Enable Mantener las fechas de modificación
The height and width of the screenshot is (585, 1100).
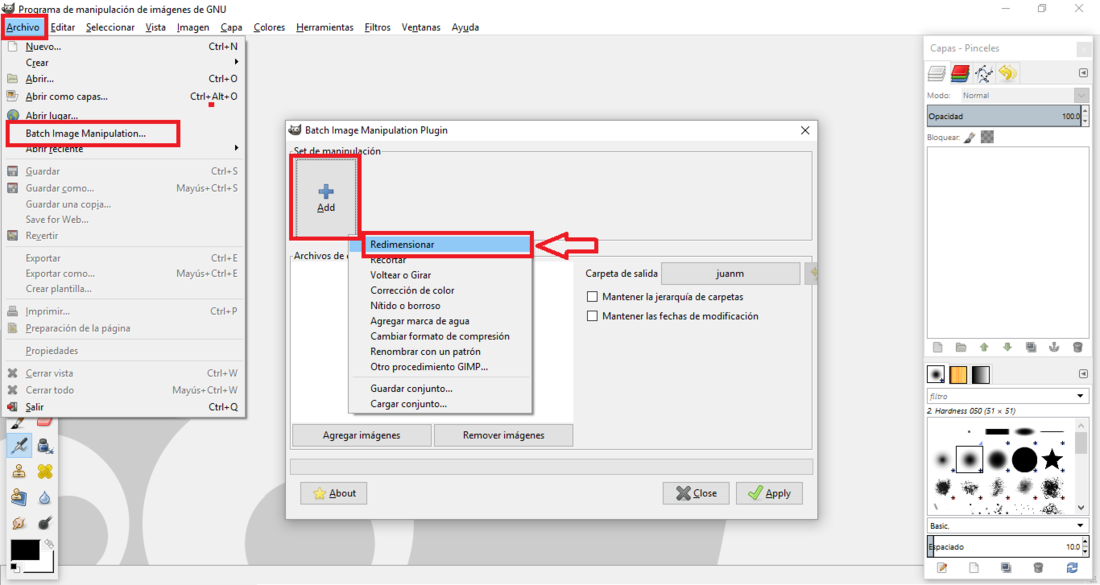coord(592,316)
